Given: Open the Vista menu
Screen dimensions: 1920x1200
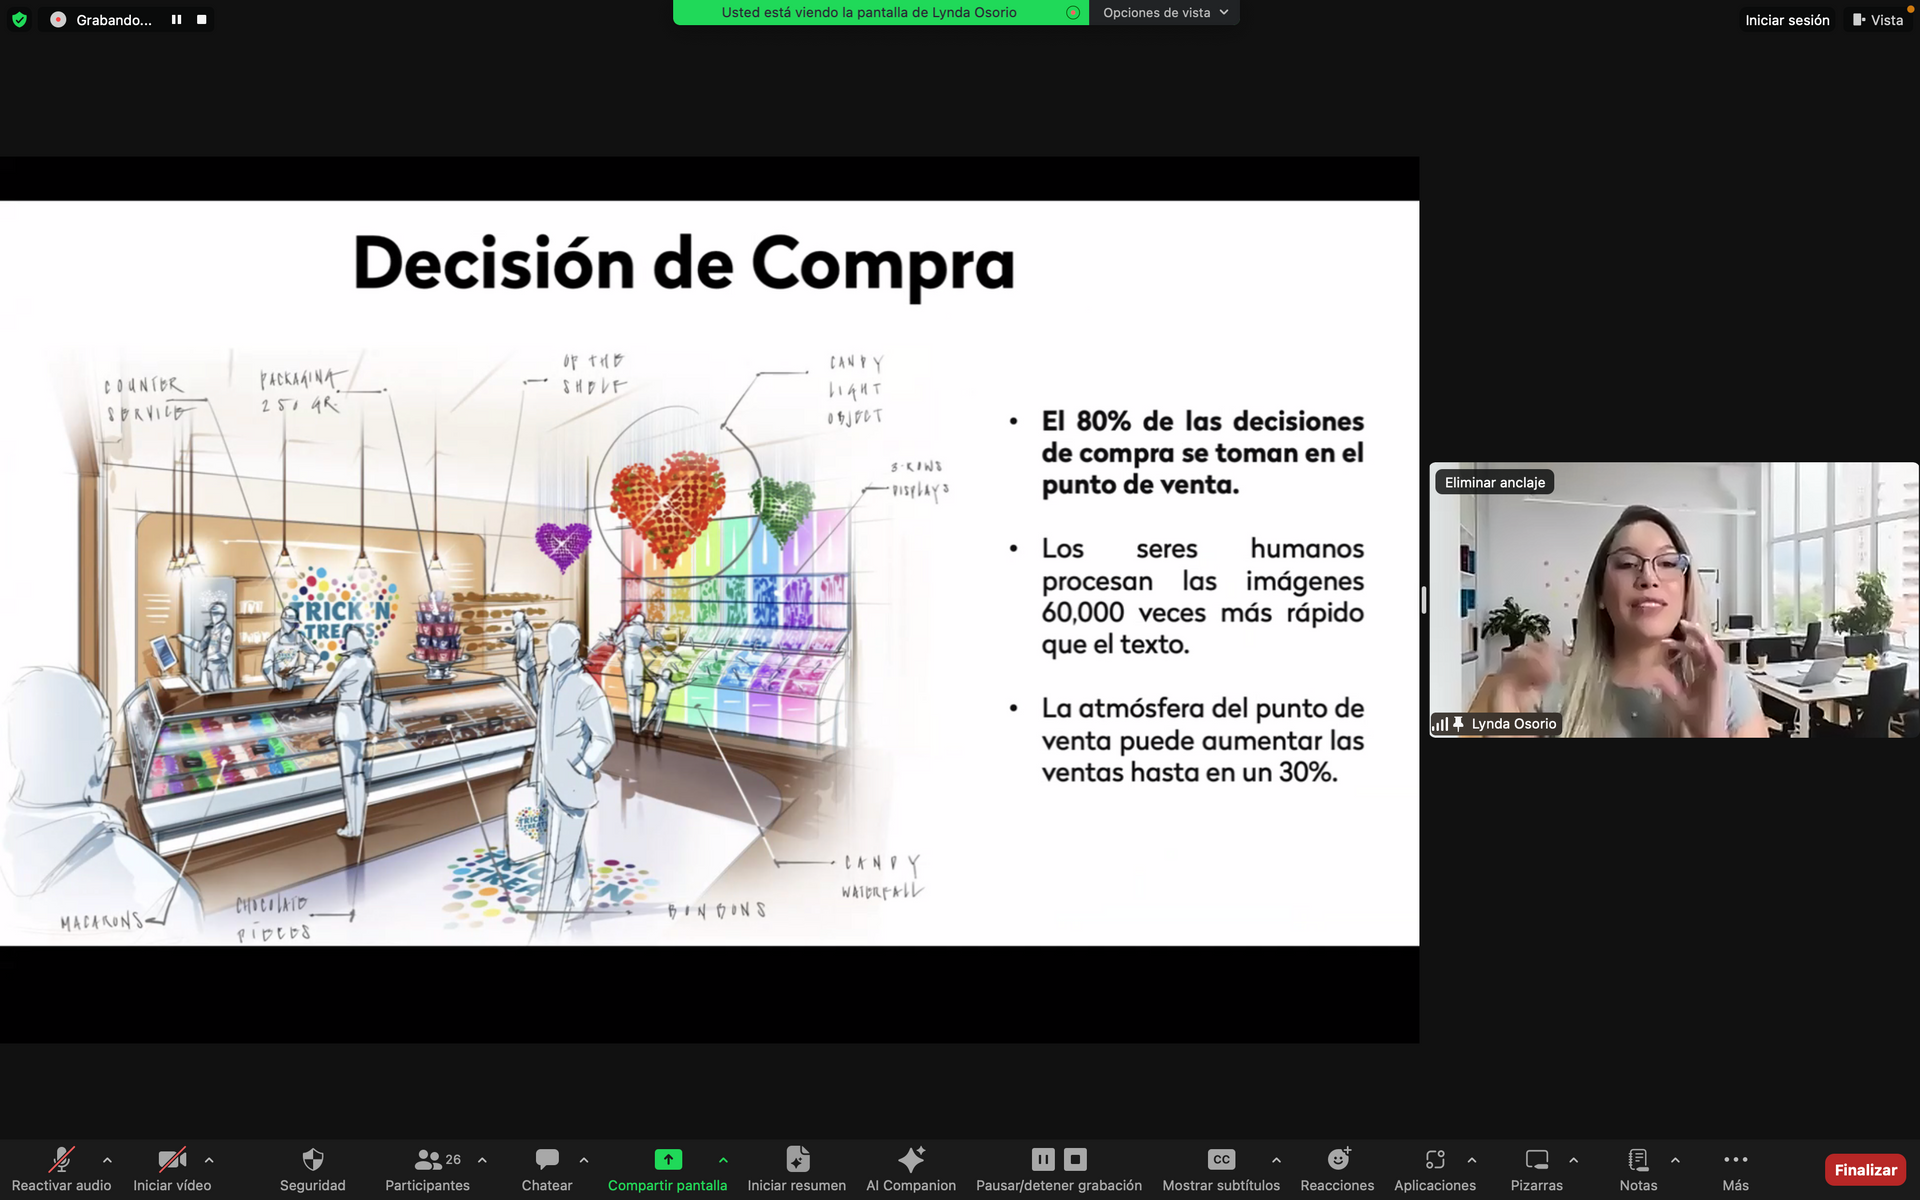Looking at the screenshot, I should 1878,20.
